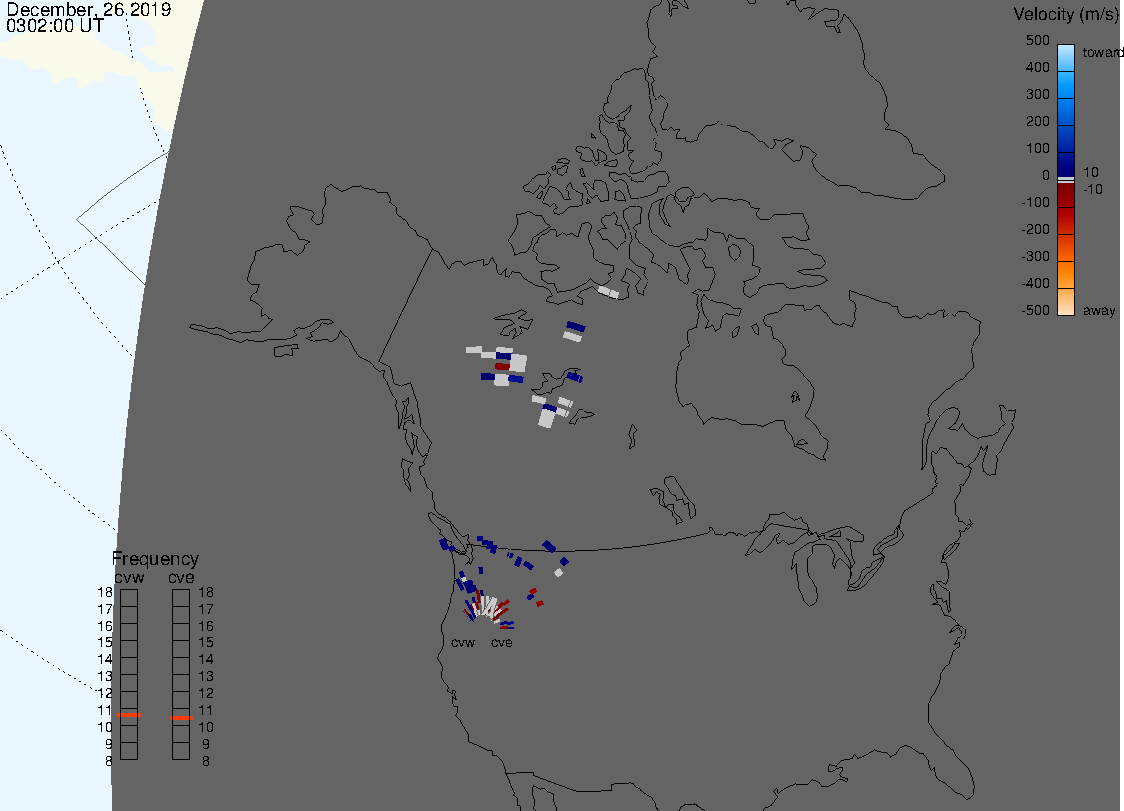Click the cvw radar site label on map
The width and height of the screenshot is (1124, 811).
point(463,642)
